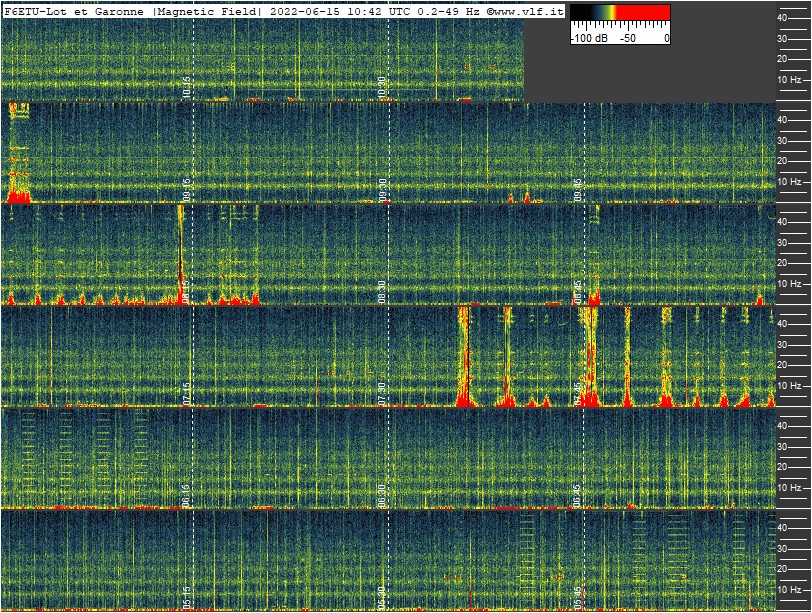This screenshot has height=613, width=812.
Task: Click the F6ETU-Lot et Garonne station title
Action: (76, 10)
